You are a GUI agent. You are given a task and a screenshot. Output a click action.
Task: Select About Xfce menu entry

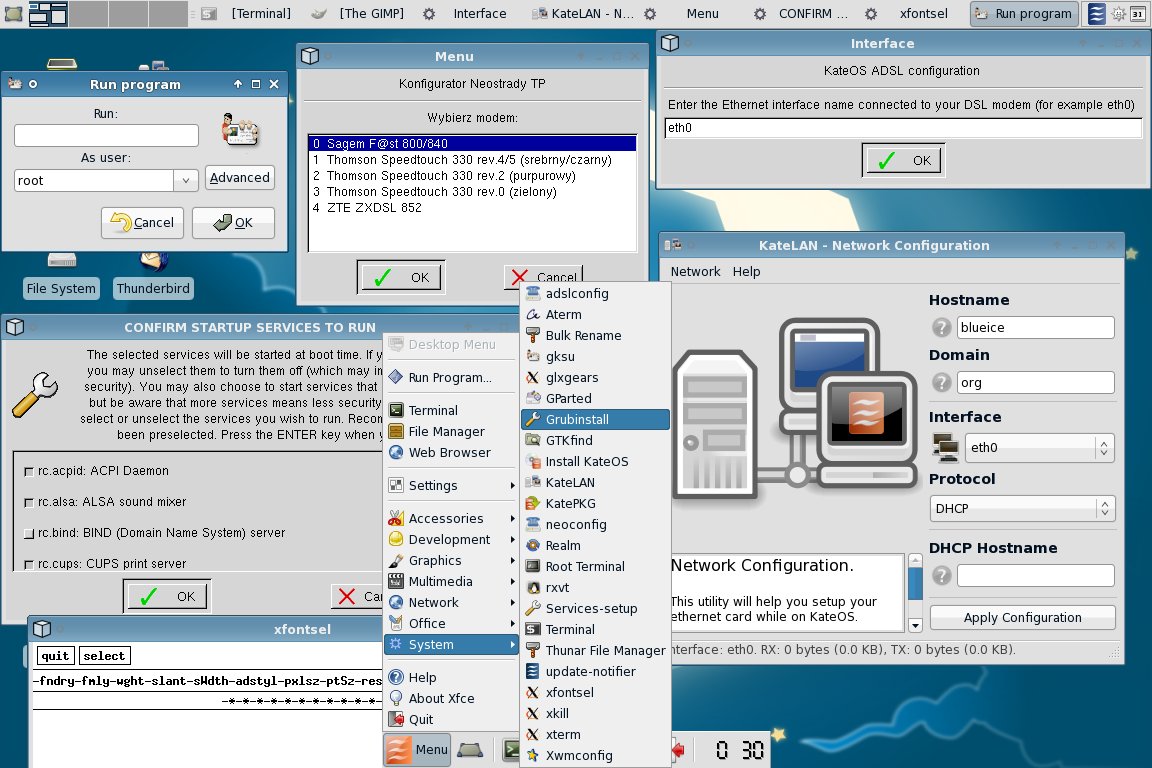(450, 698)
